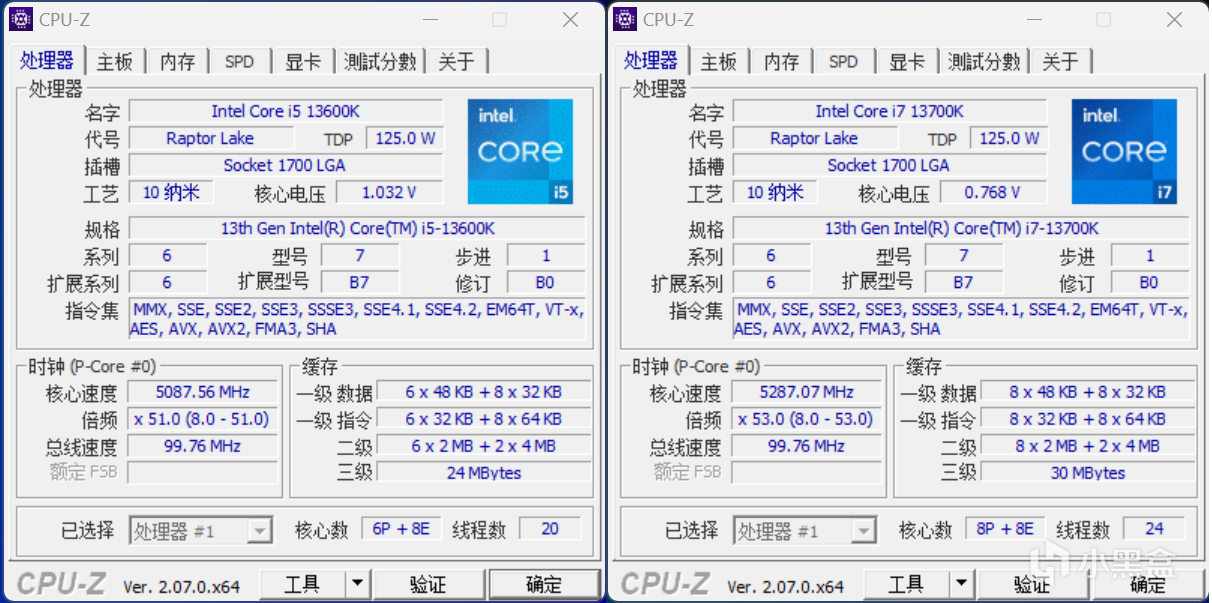The image size is (1212, 603).
Task: Close the right CPU-Z window
Action: [1174, 19]
